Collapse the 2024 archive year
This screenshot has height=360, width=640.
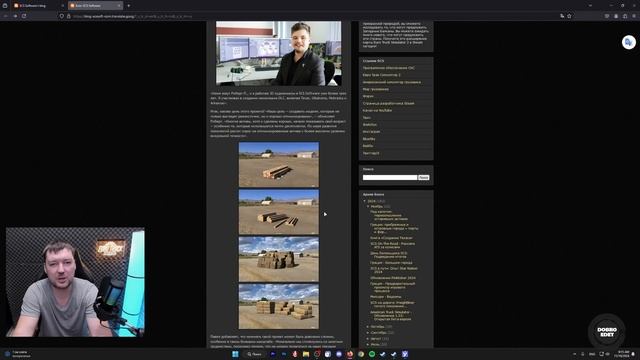pyautogui.click(x=365, y=201)
